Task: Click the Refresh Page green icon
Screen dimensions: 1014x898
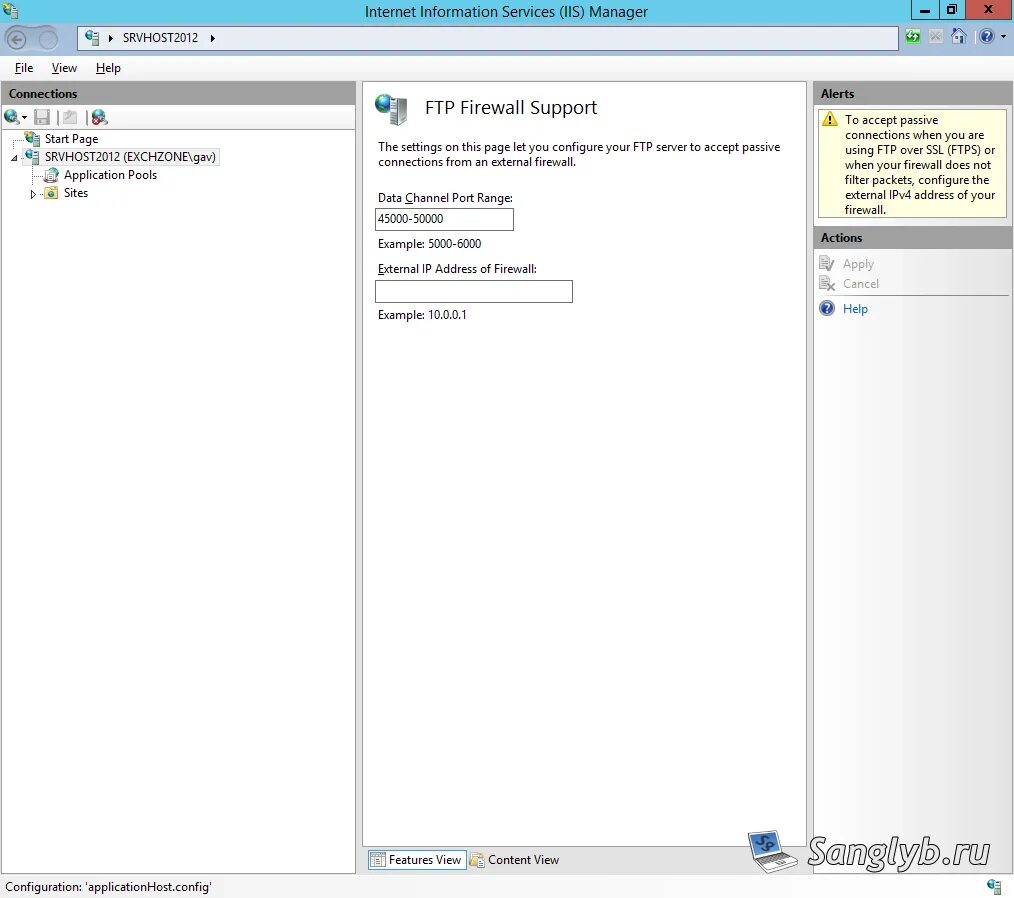Action: click(912, 36)
